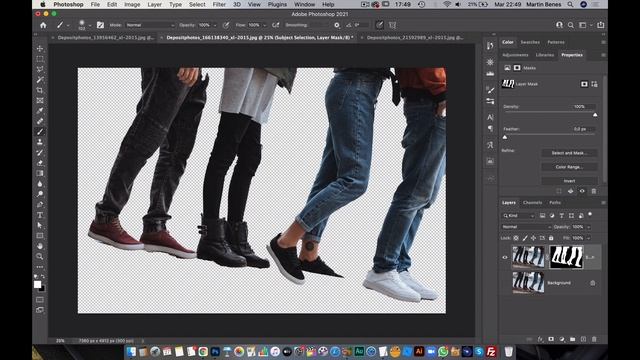Toggle lock image pixels brush icon
Screen dimensions: 640x360
coord(525,238)
